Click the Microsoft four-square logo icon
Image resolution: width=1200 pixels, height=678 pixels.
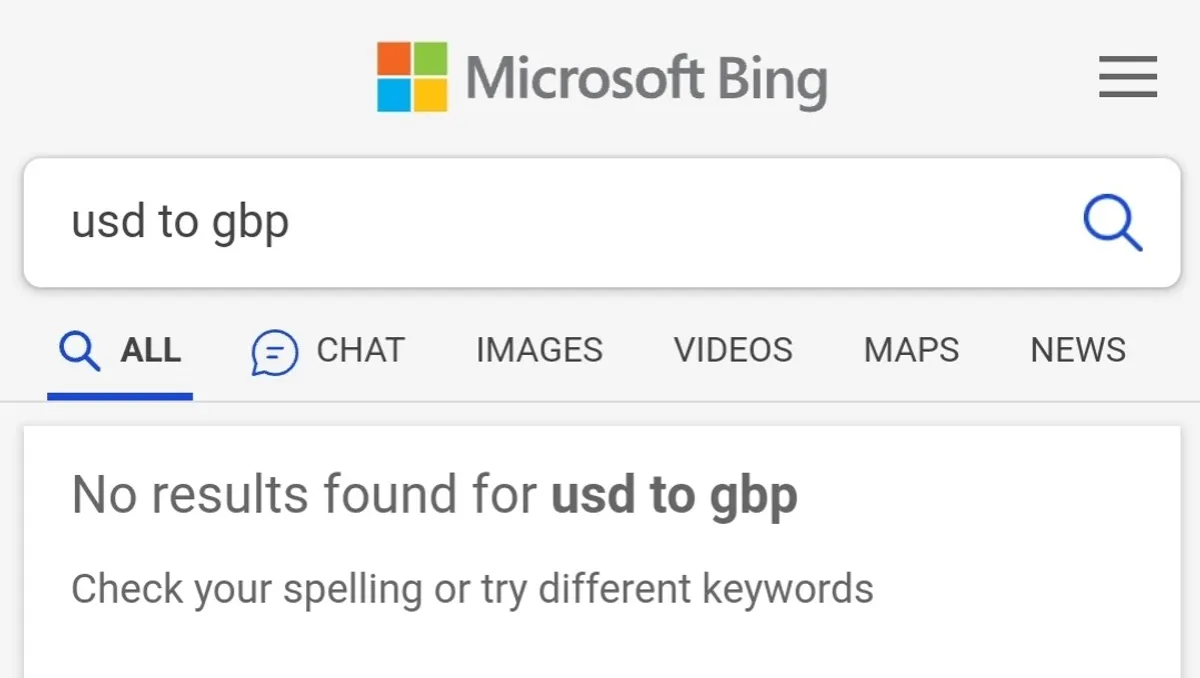pyautogui.click(x=411, y=77)
